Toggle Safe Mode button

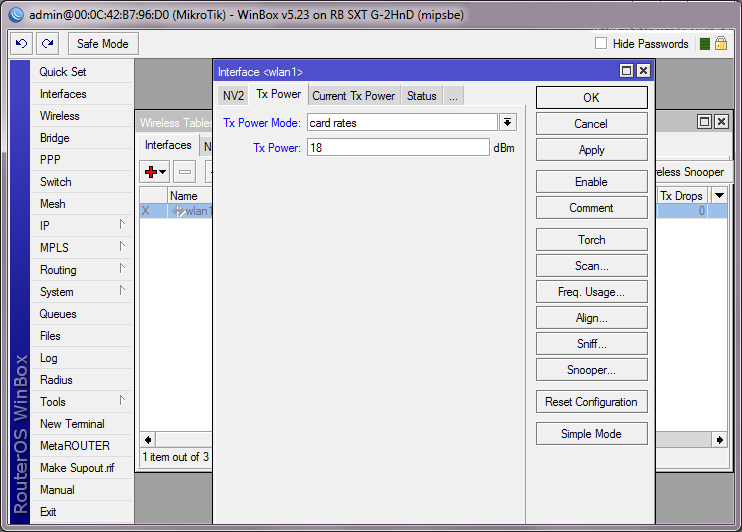(103, 44)
